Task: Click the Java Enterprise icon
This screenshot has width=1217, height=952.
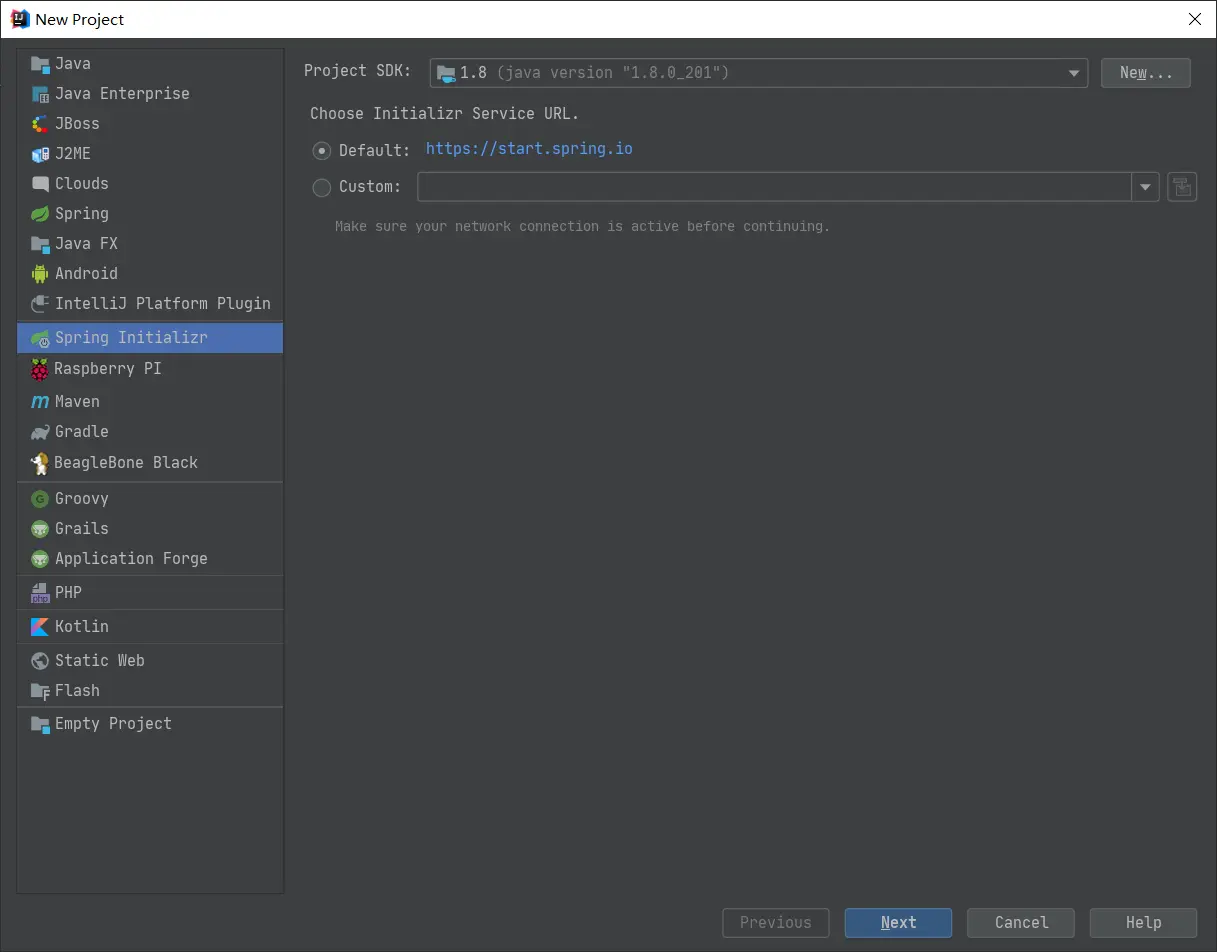Action: point(40,94)
